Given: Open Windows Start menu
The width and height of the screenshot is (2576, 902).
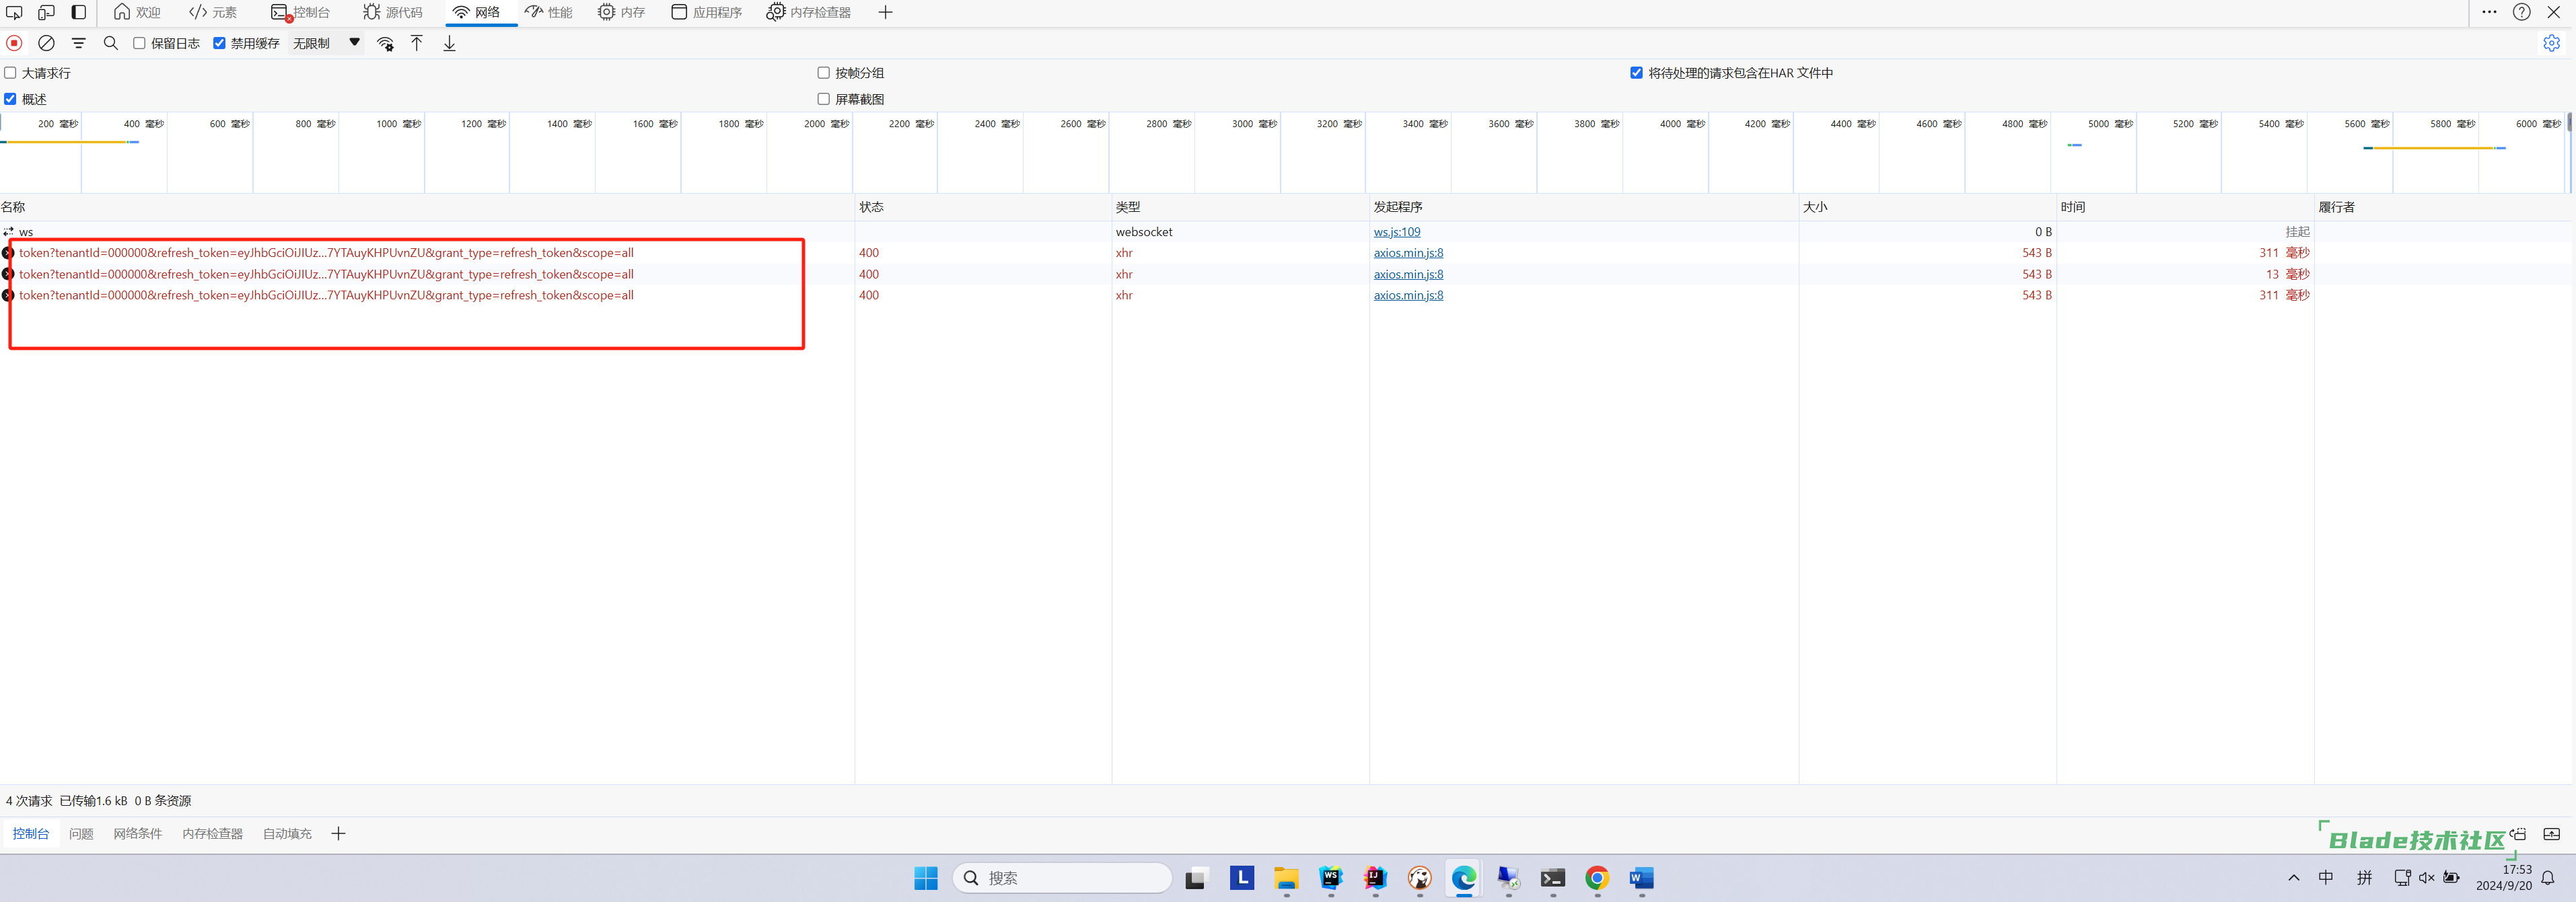Looking at the screenshot, I should [x=925, y=877].
